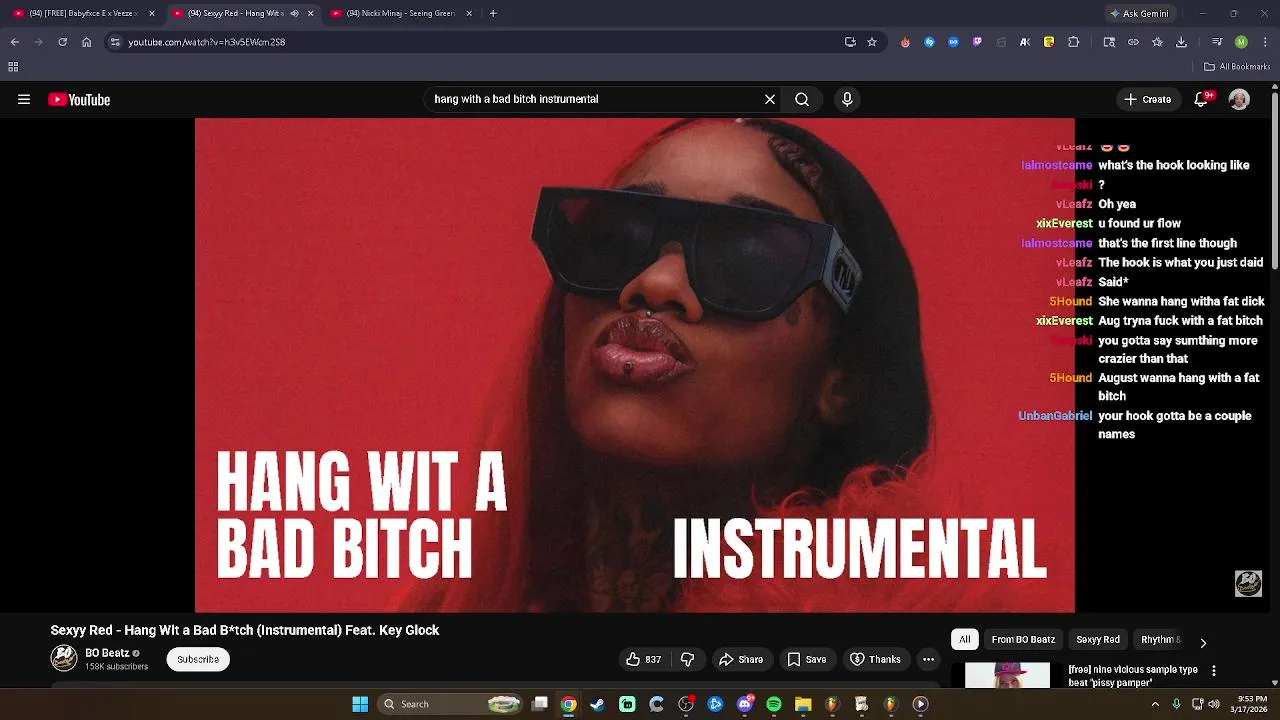Like the video with thumbs-up
The height and width of the screenshot is (720, 1280).
[643, 659]
